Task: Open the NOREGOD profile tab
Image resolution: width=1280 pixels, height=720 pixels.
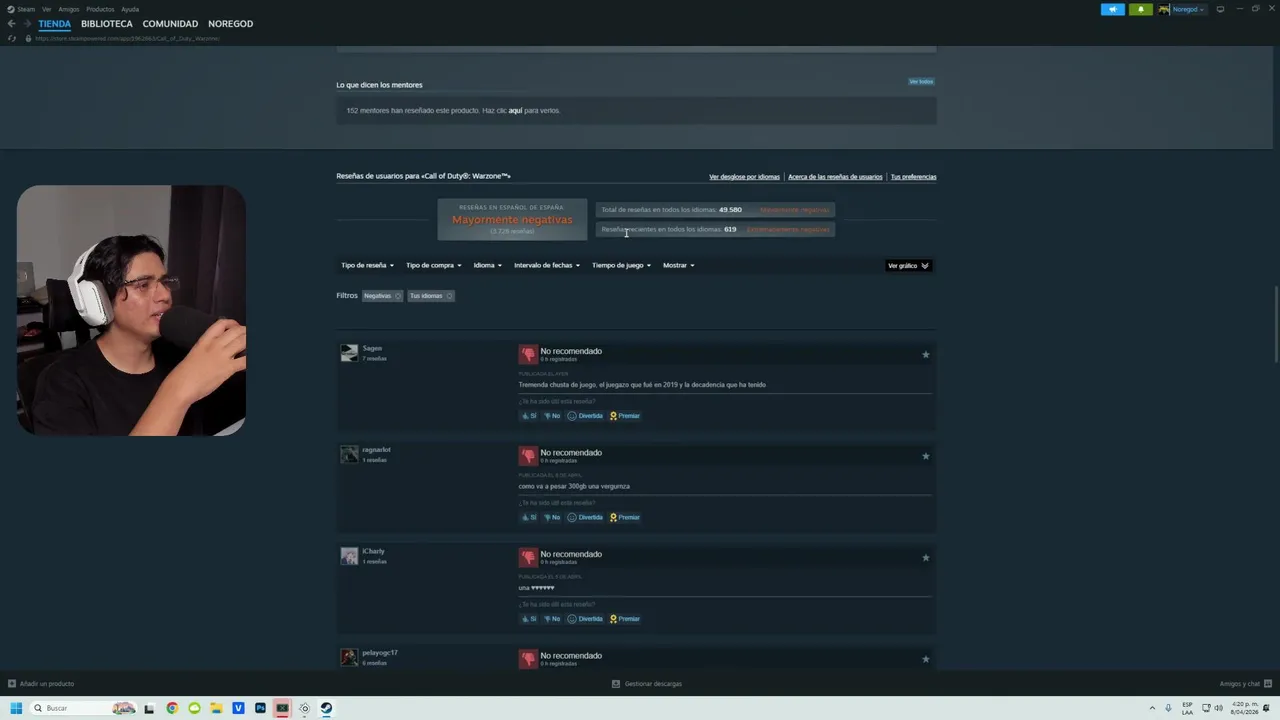Action: point(231,24)
